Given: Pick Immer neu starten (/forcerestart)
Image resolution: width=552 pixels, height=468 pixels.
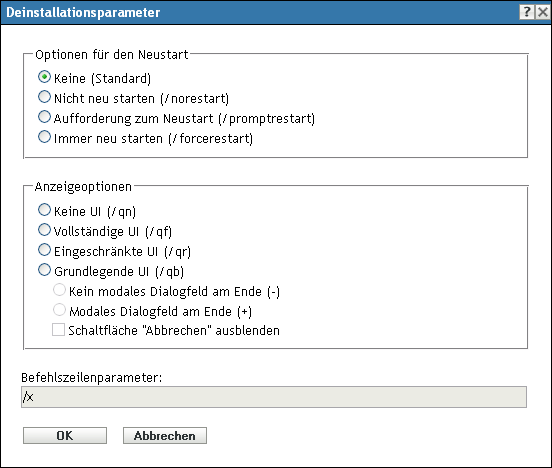Looking at the screenshot, I should [x=44, y=137].
